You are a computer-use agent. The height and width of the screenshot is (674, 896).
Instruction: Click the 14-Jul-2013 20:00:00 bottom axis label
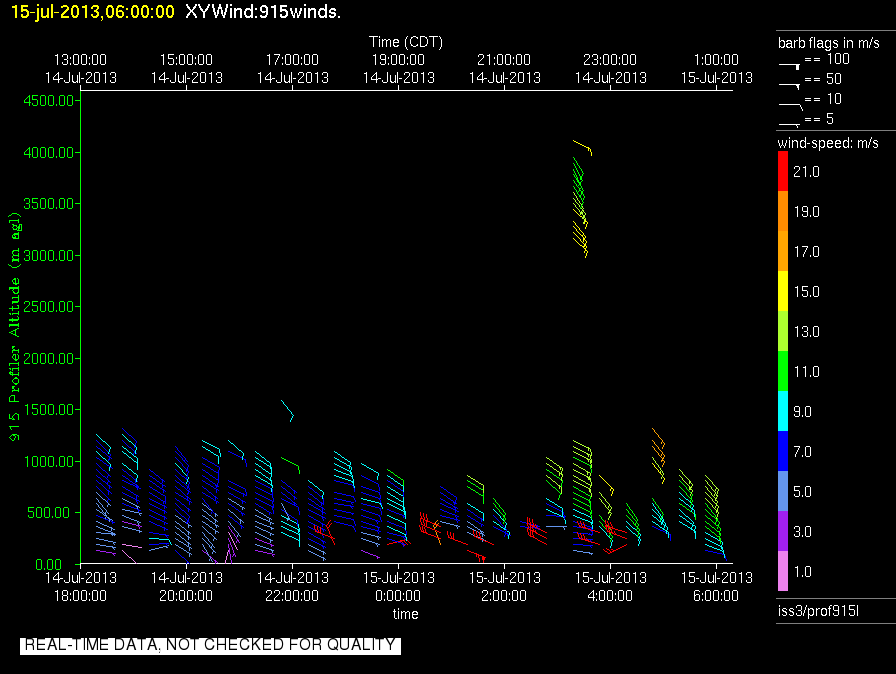pos(186,587)
